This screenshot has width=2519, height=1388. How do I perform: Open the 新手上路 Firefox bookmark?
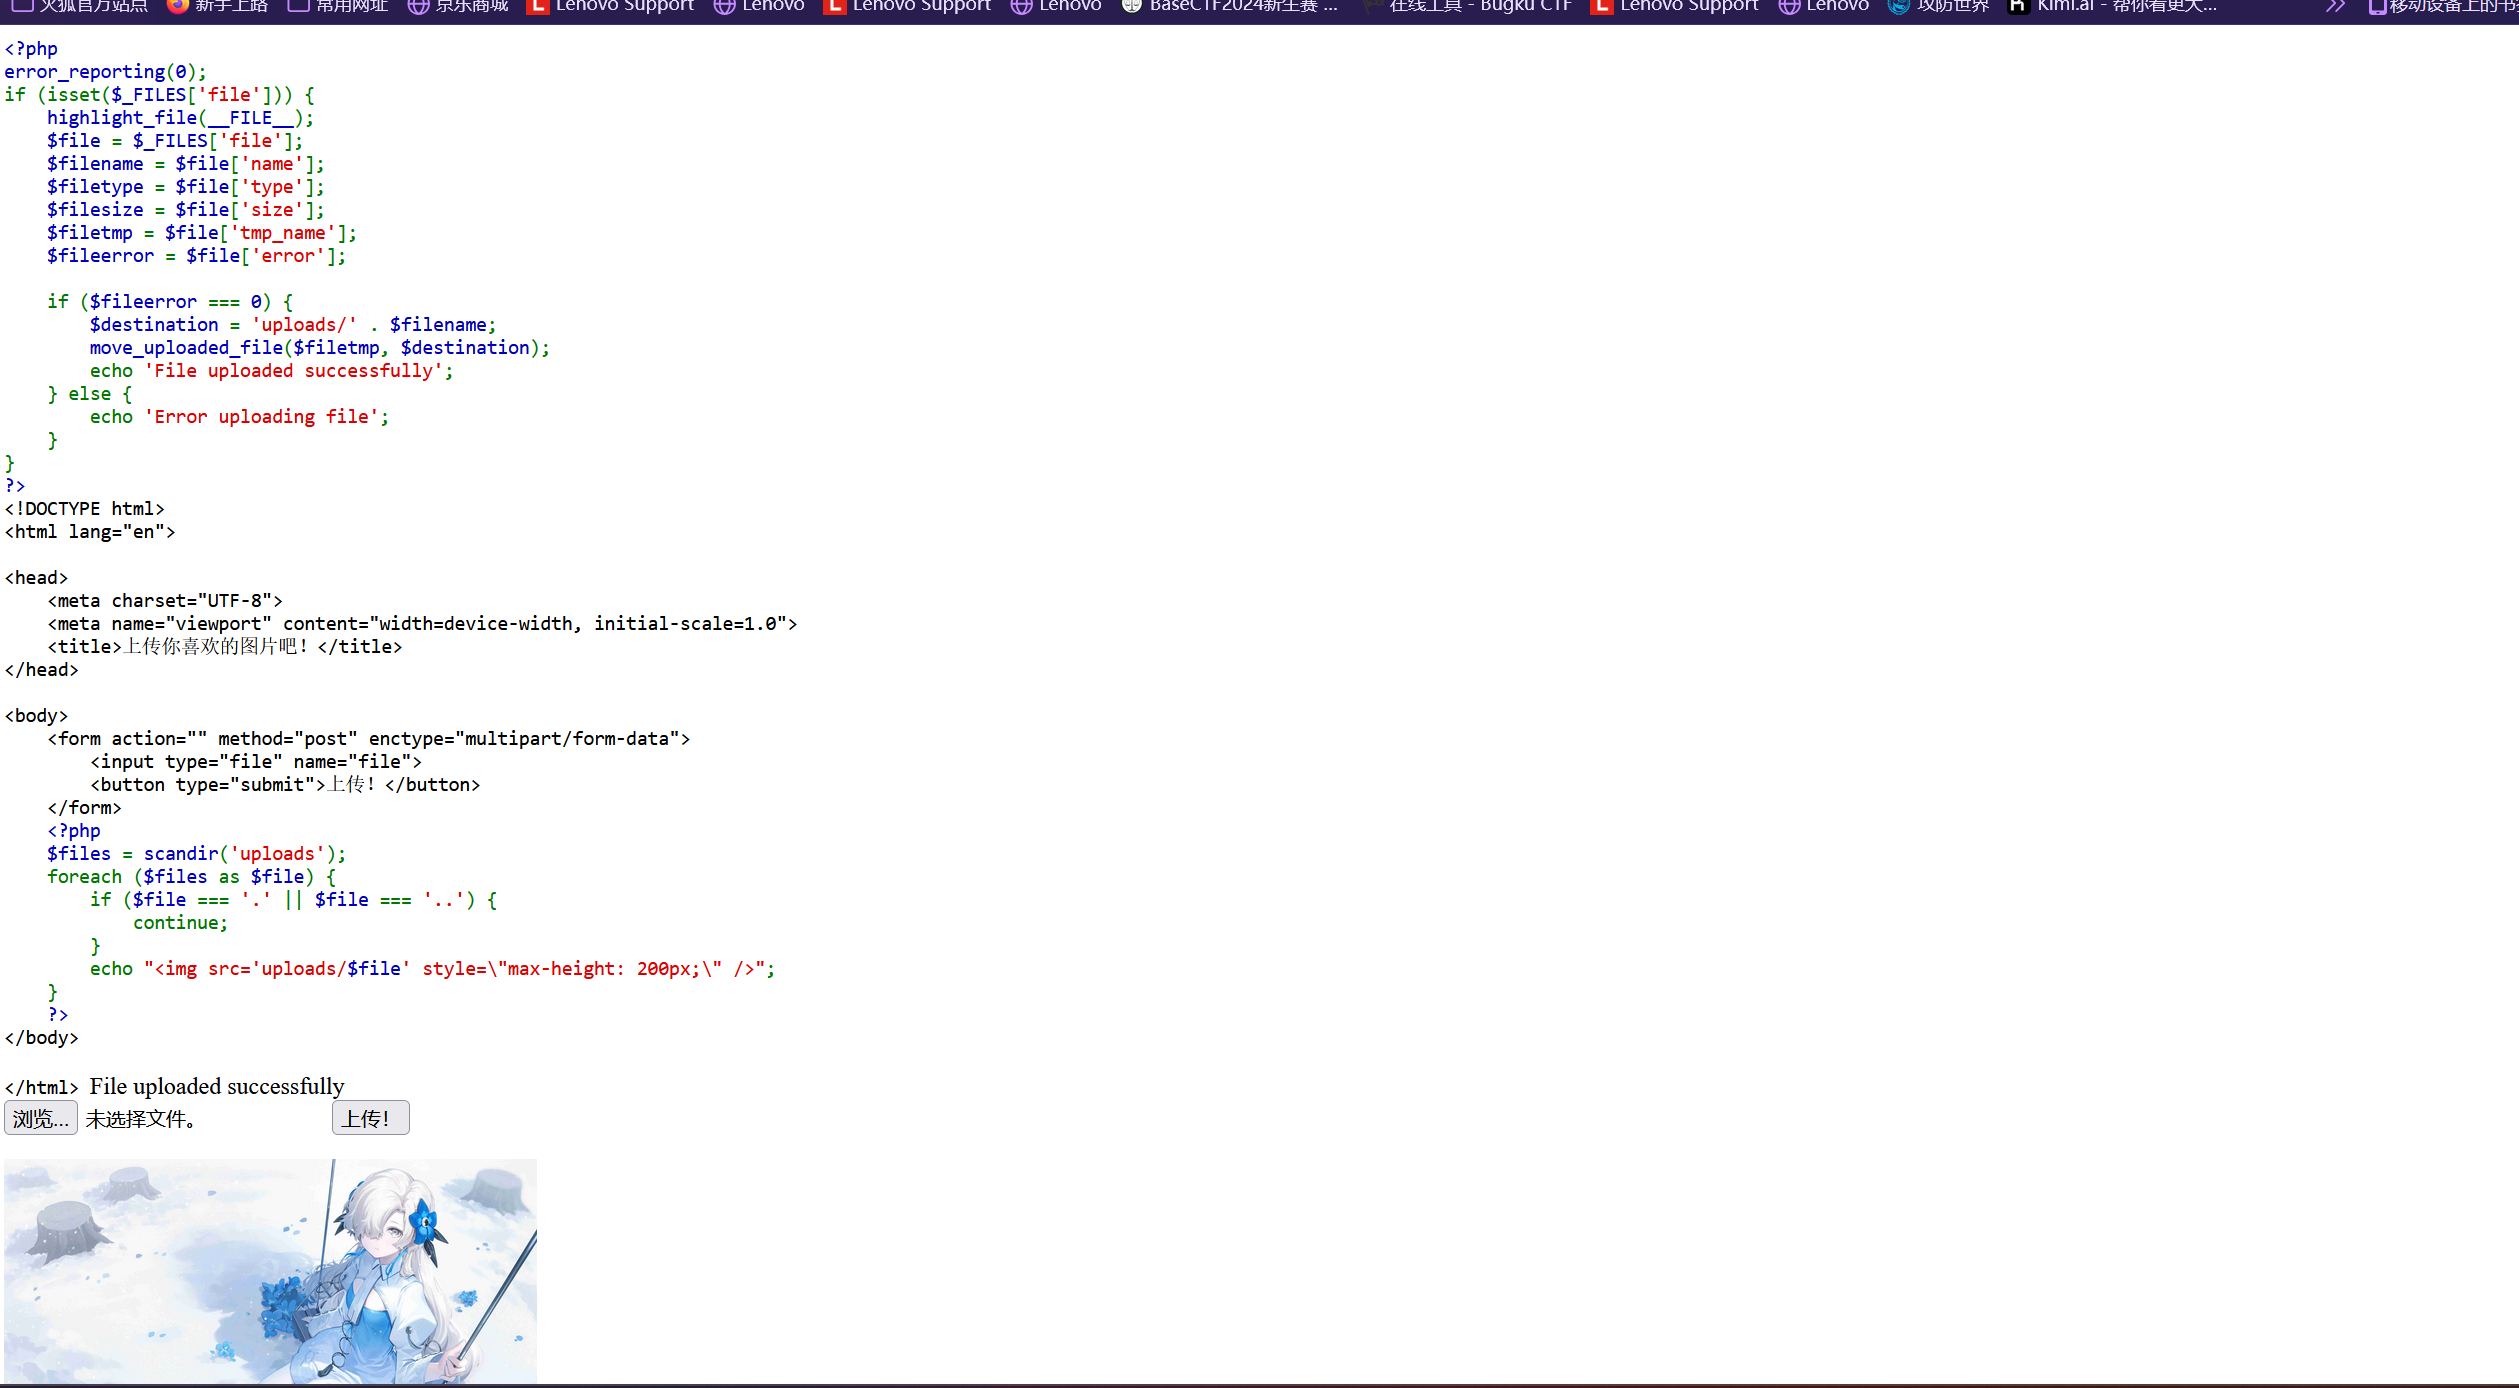218,6
